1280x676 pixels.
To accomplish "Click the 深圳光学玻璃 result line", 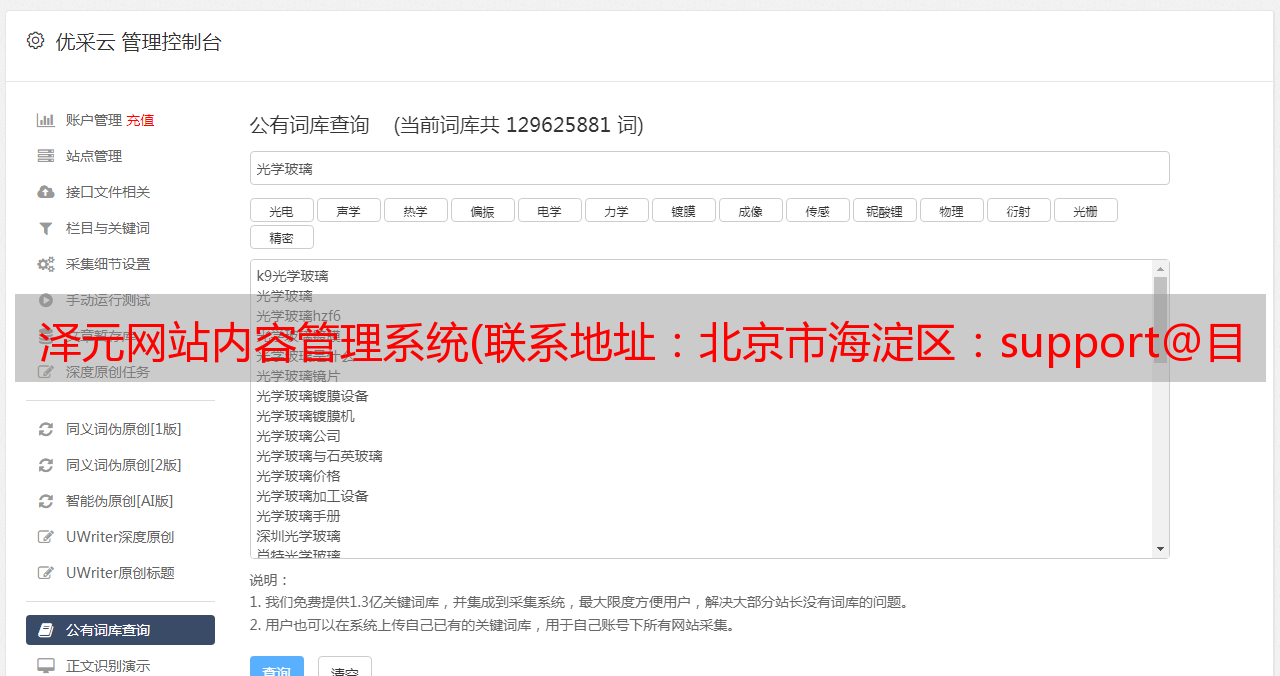I will pos(298,536).
